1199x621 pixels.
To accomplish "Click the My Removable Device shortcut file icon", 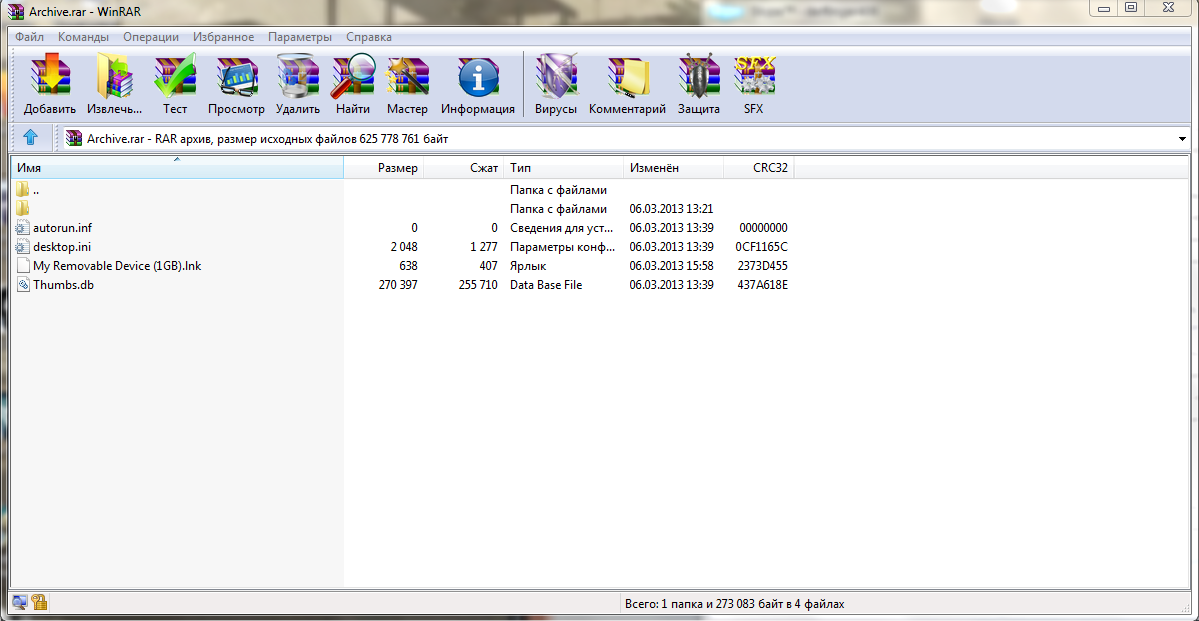I will click(x=22, y=265).
